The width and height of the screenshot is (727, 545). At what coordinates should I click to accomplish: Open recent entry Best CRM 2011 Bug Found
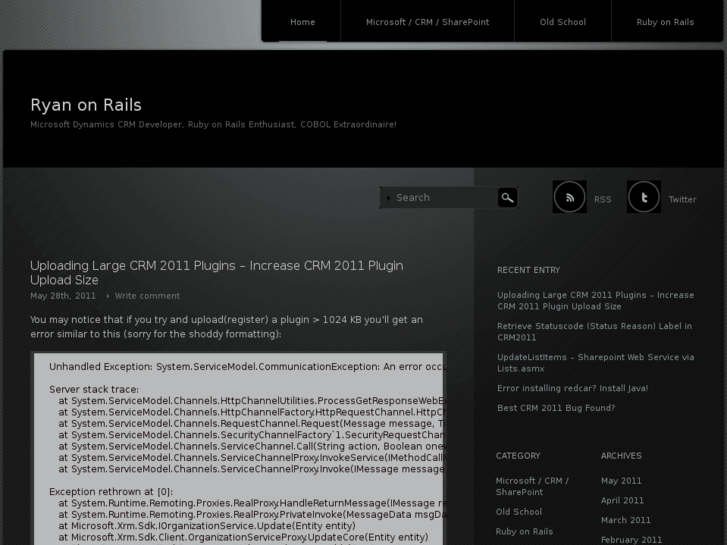[x=556, y=408]
